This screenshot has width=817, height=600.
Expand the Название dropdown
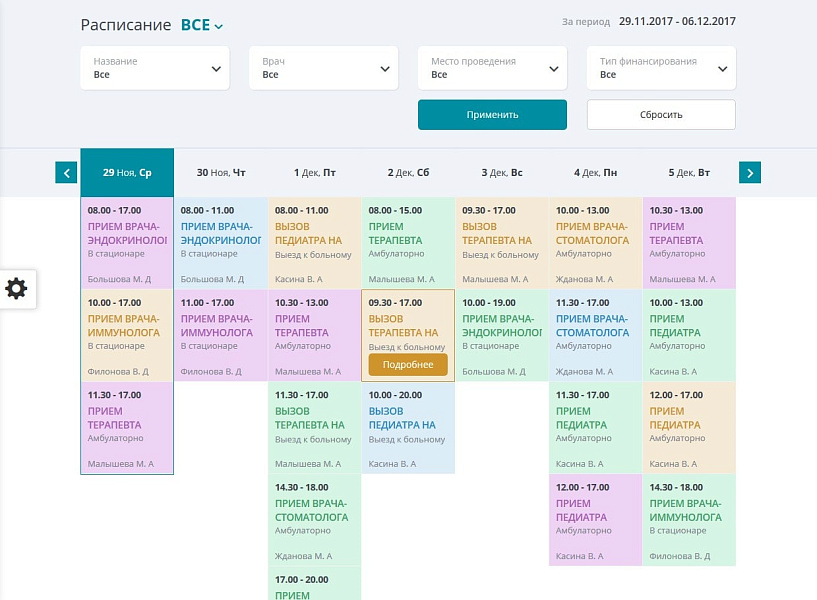click(155, 68)
